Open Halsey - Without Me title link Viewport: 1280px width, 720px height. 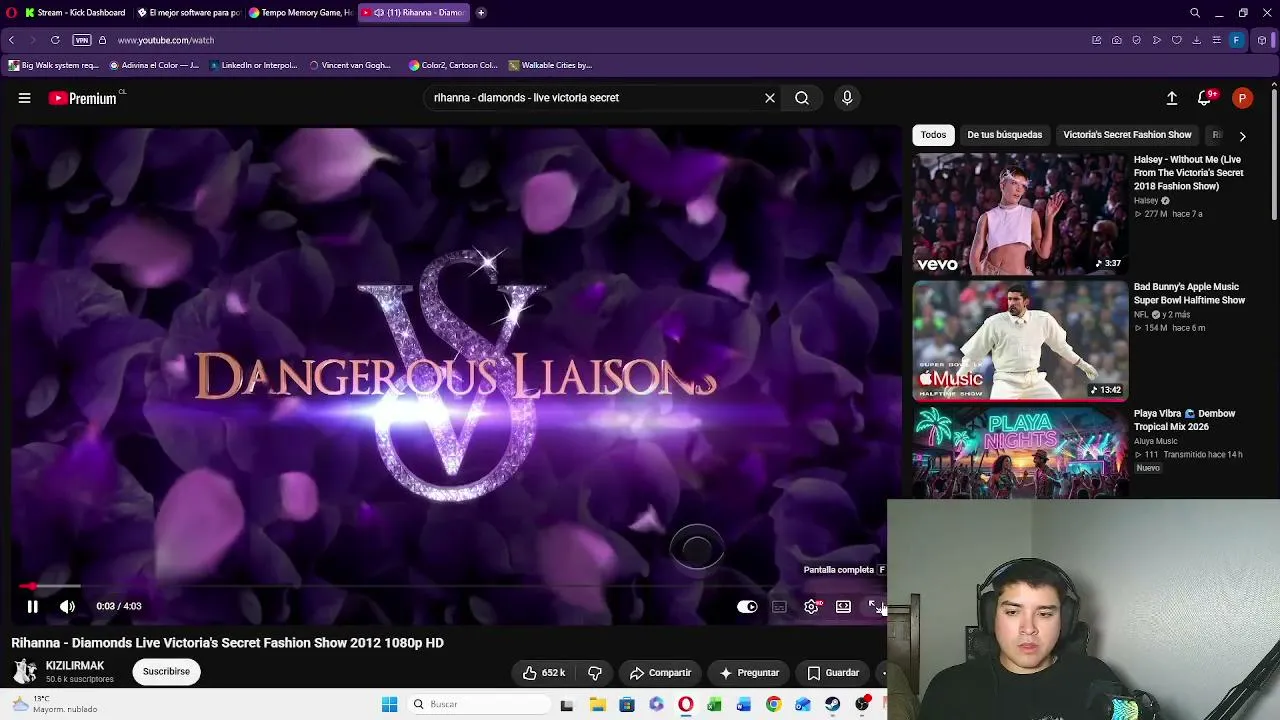point(1189,173)
